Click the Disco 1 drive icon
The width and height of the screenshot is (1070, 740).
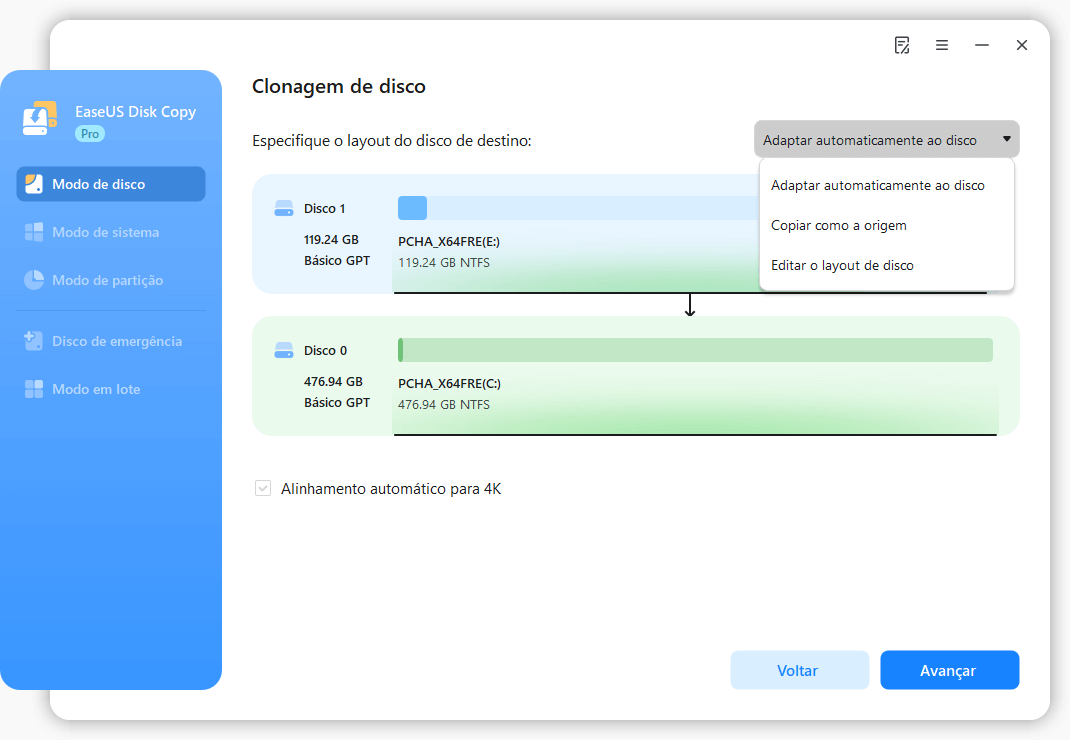tap(284, 209)
